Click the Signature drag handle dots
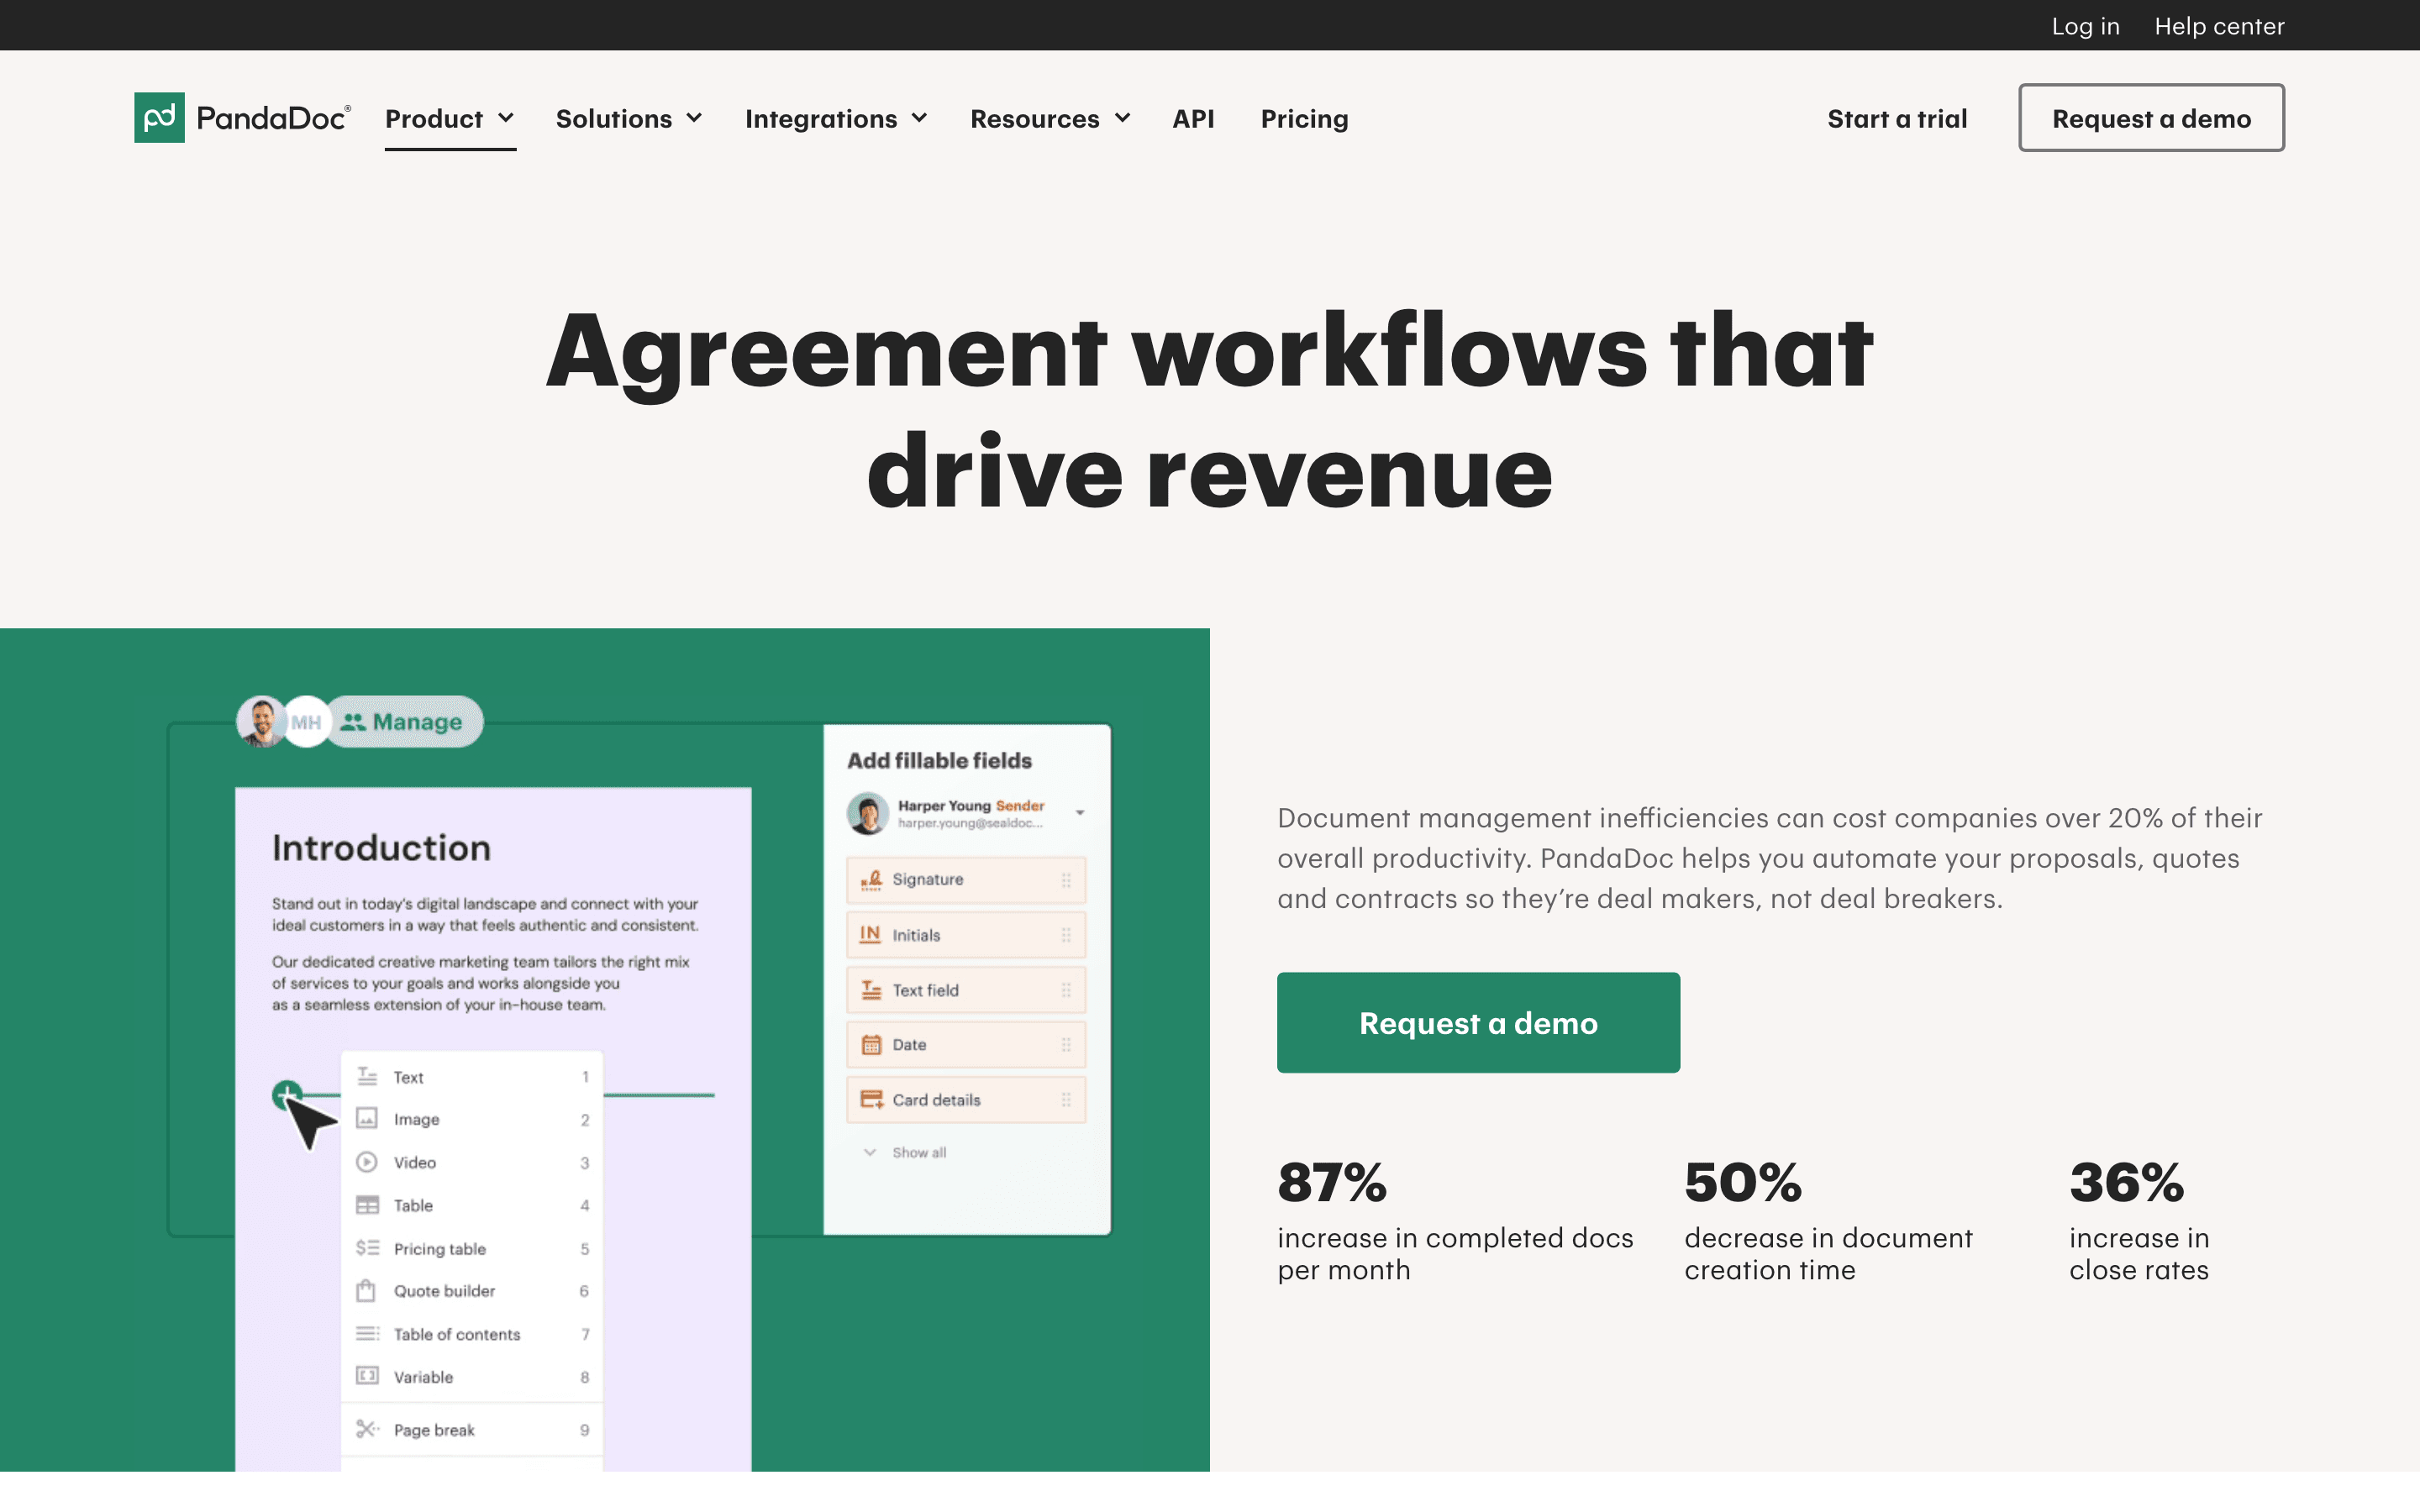Image resolution: width=2420 pixels, height=1512 pixels. 1066,880
